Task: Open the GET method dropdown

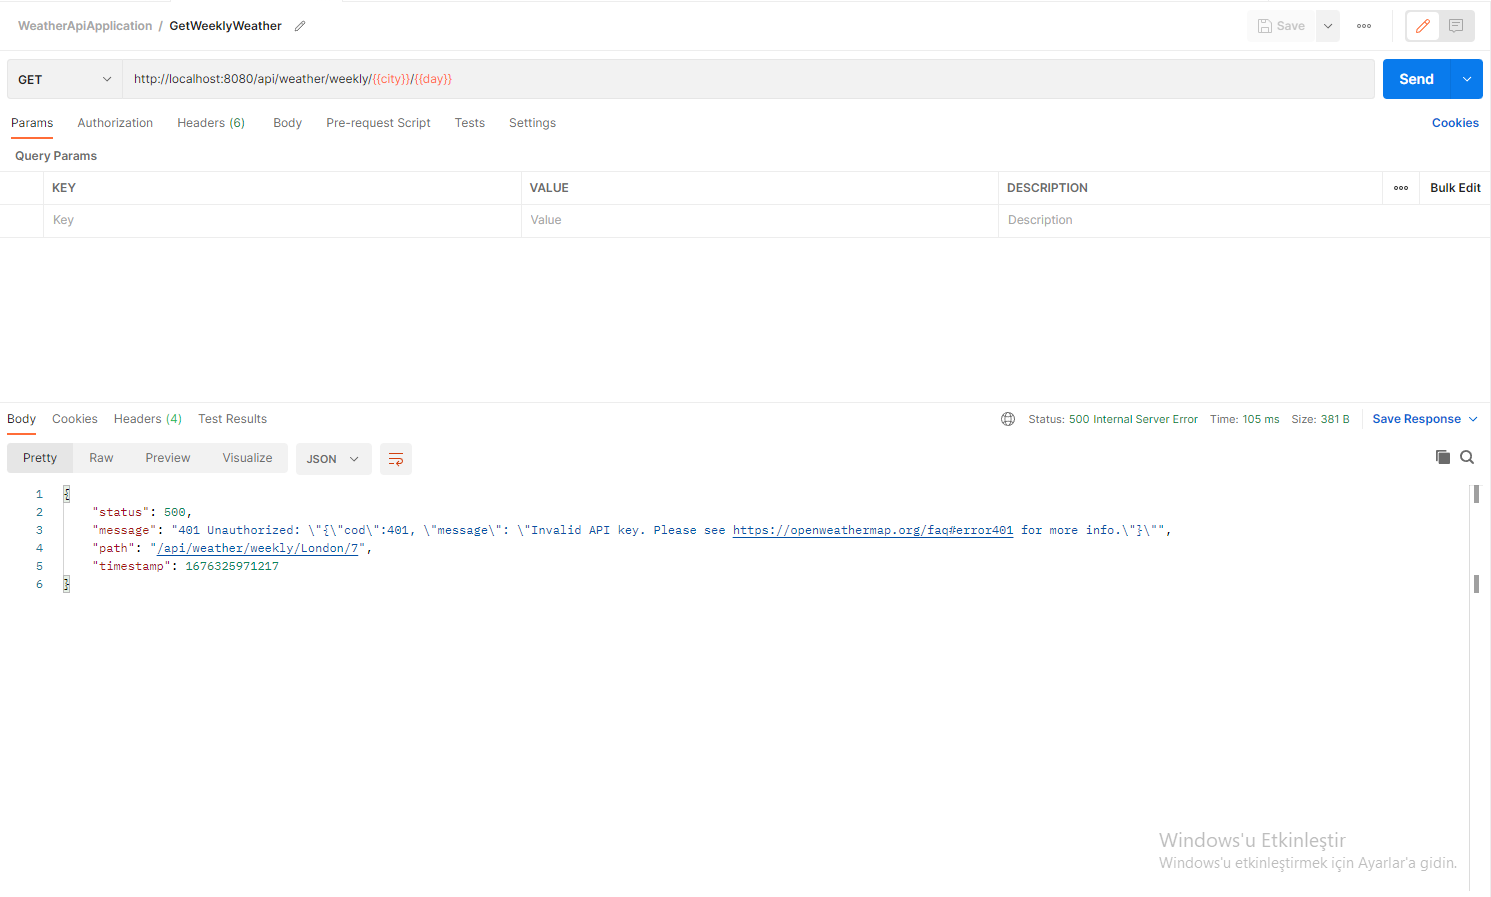Action: click(x=63, y=78)
